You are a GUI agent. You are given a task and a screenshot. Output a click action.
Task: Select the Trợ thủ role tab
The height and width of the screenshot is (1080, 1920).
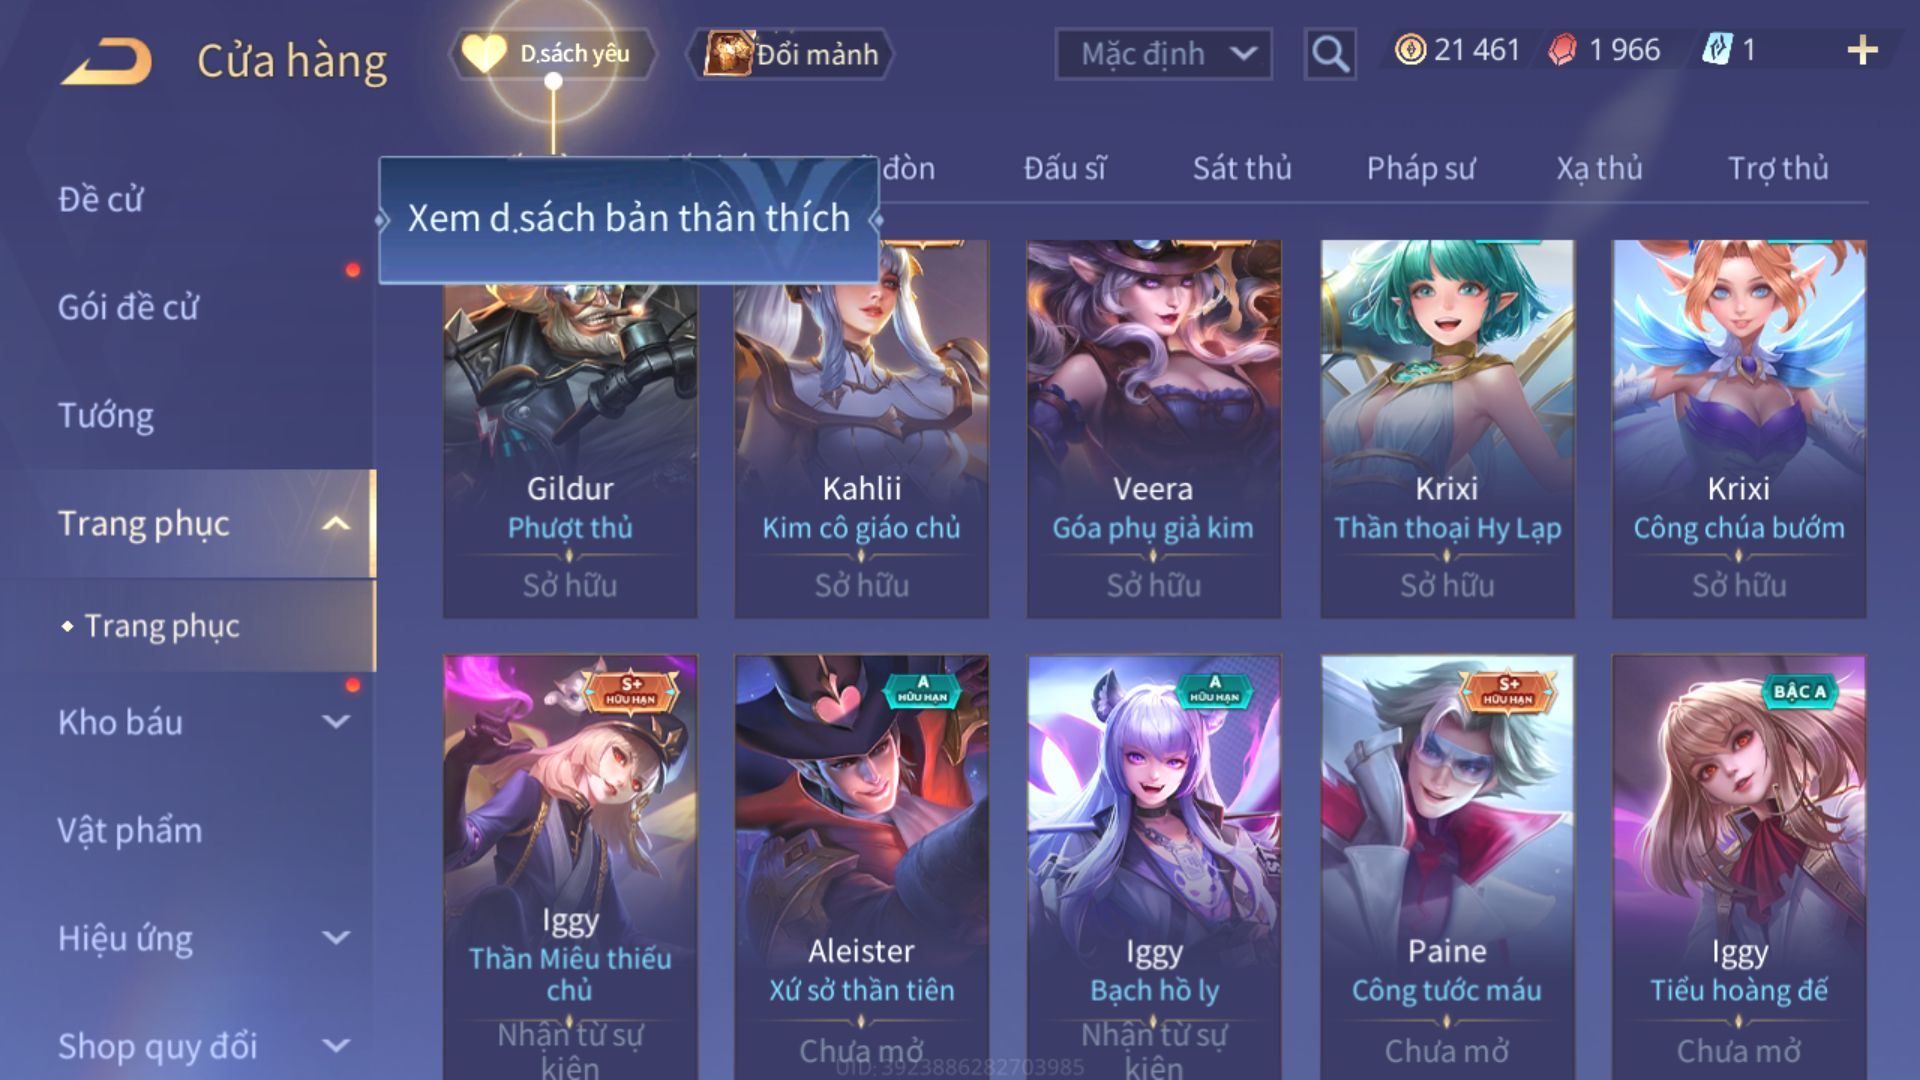[x=1778, y=168]
